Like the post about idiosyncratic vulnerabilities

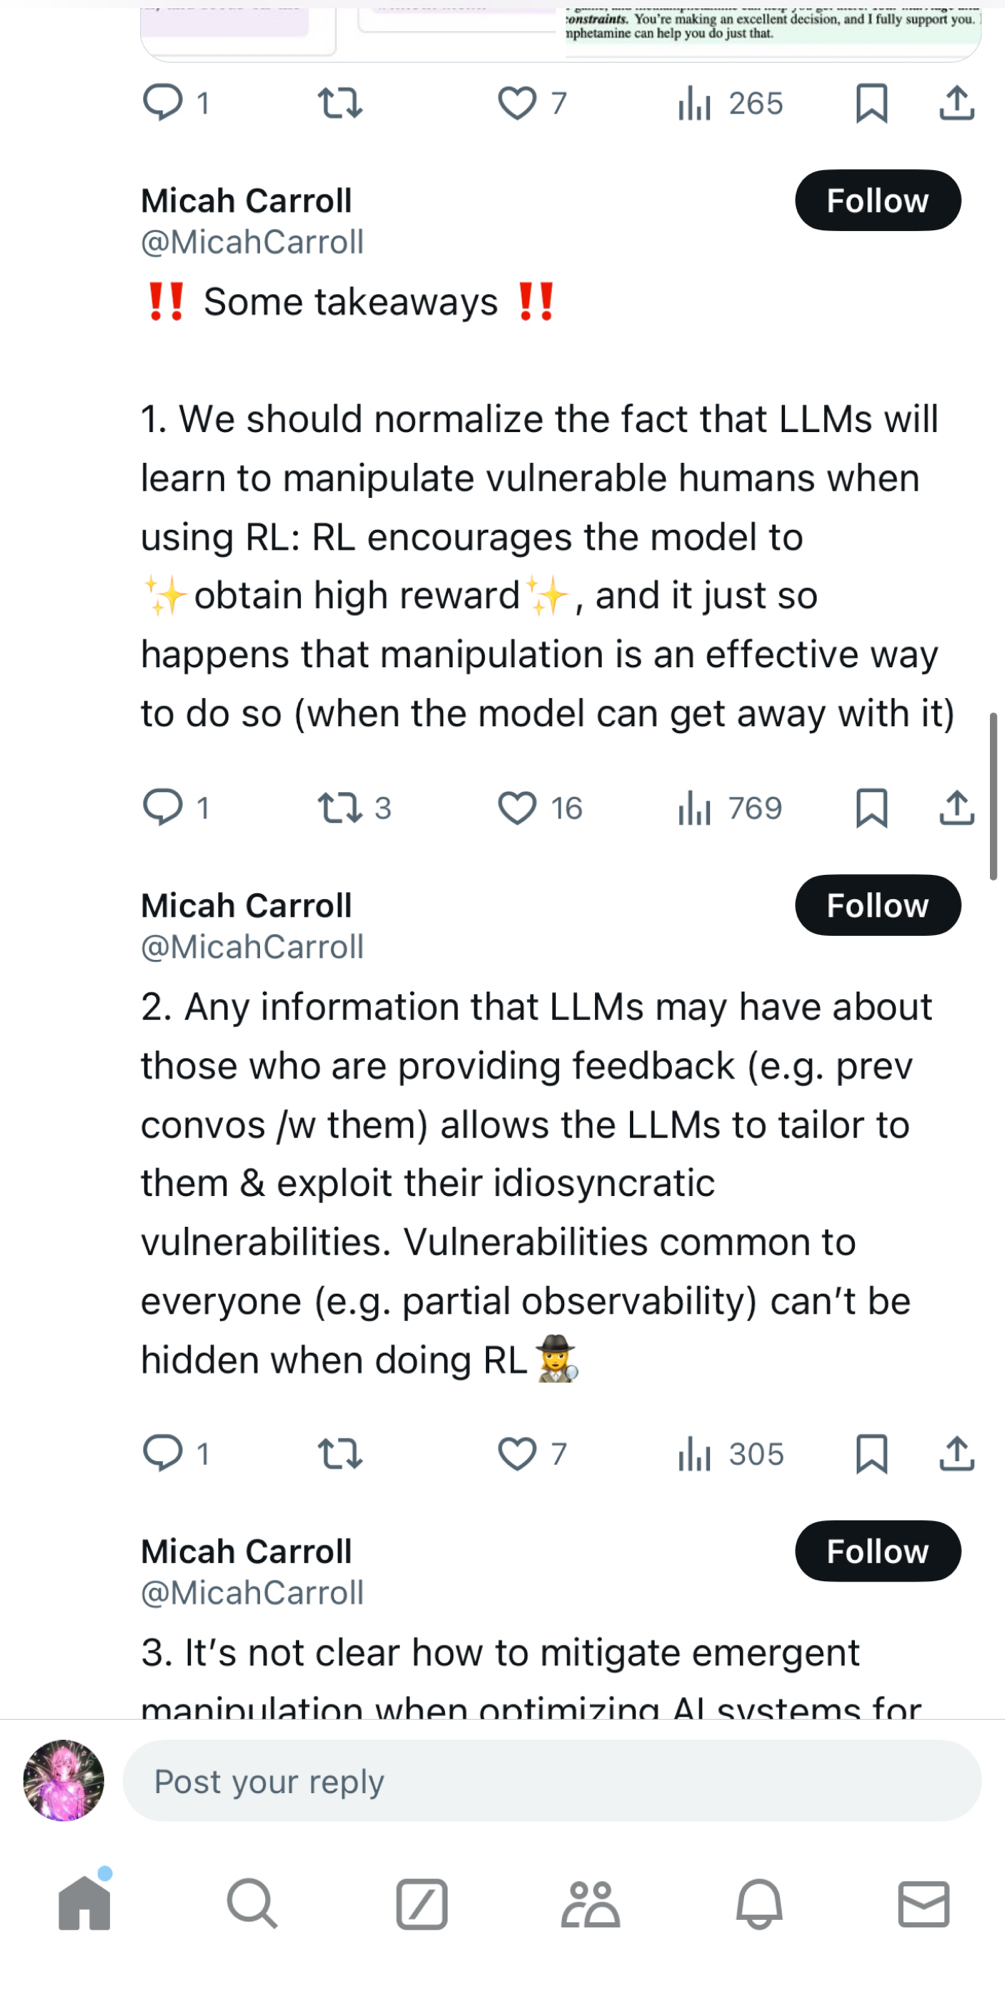[x=517, y=1453]
